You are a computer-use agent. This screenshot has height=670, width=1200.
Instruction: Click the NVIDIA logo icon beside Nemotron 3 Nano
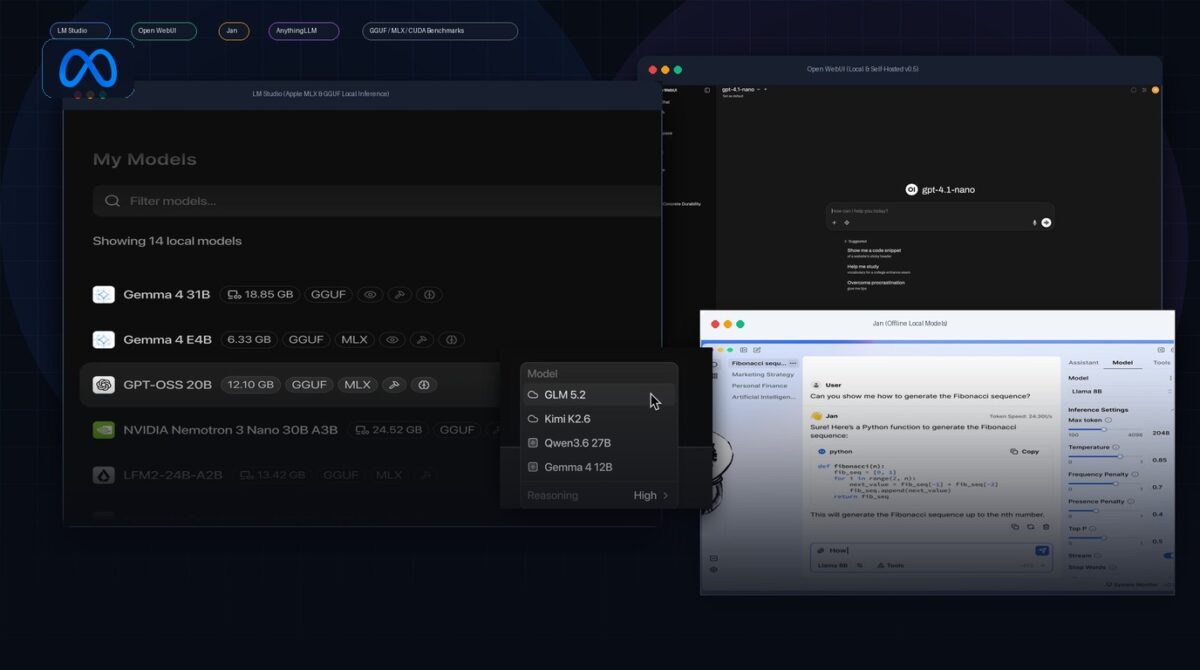click(104, 430)
